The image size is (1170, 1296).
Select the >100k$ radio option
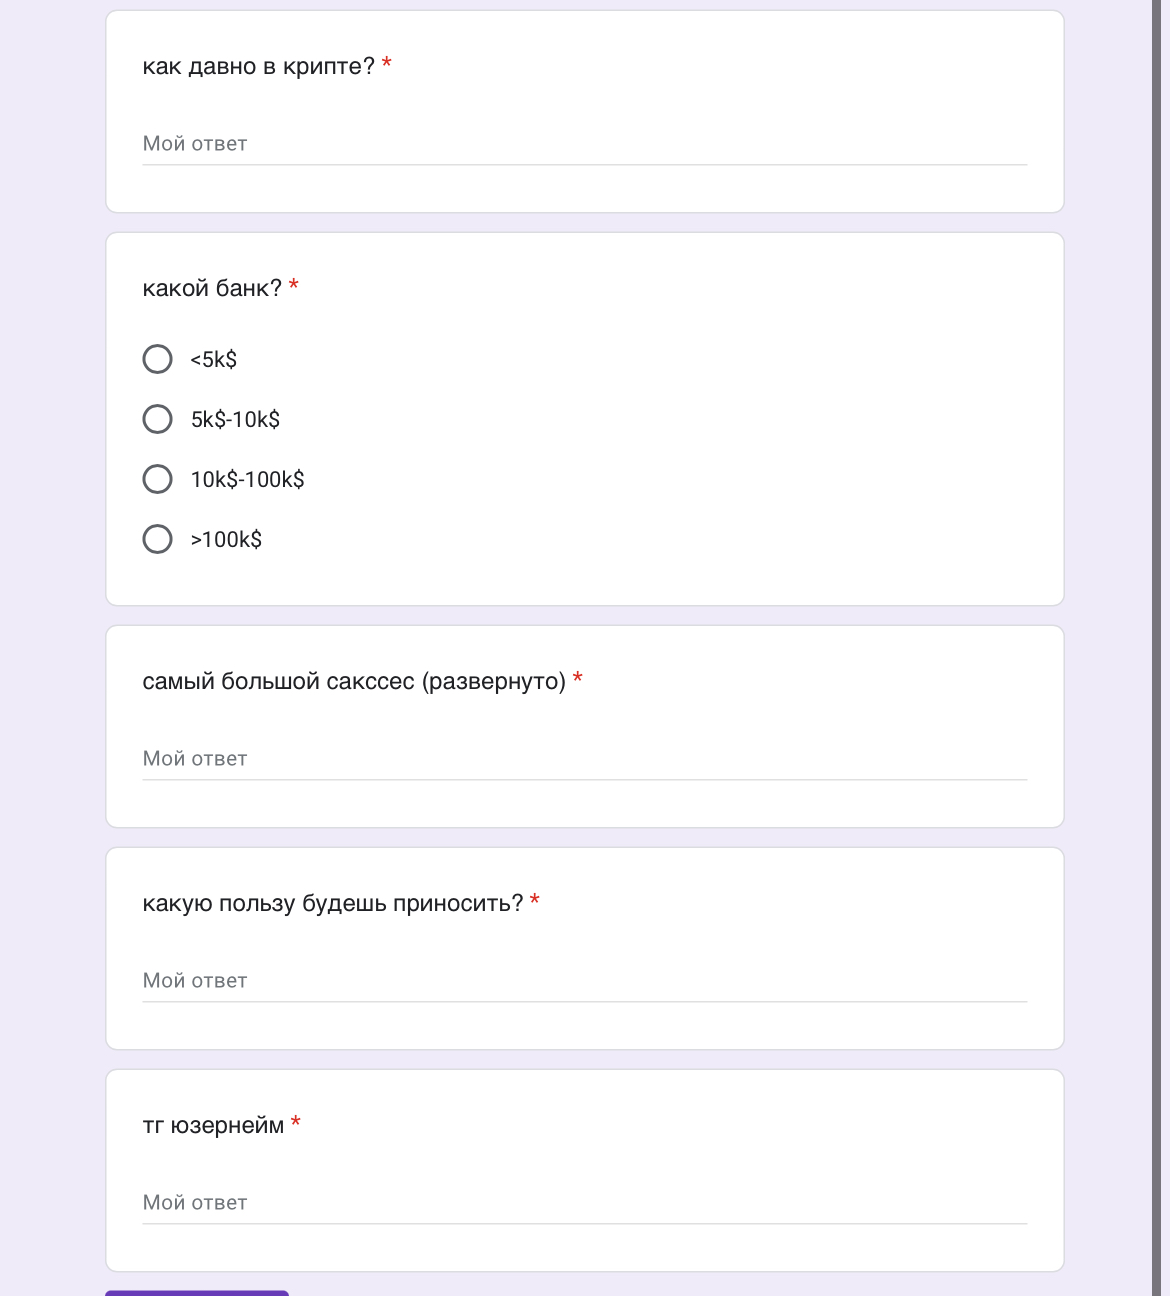158,539
